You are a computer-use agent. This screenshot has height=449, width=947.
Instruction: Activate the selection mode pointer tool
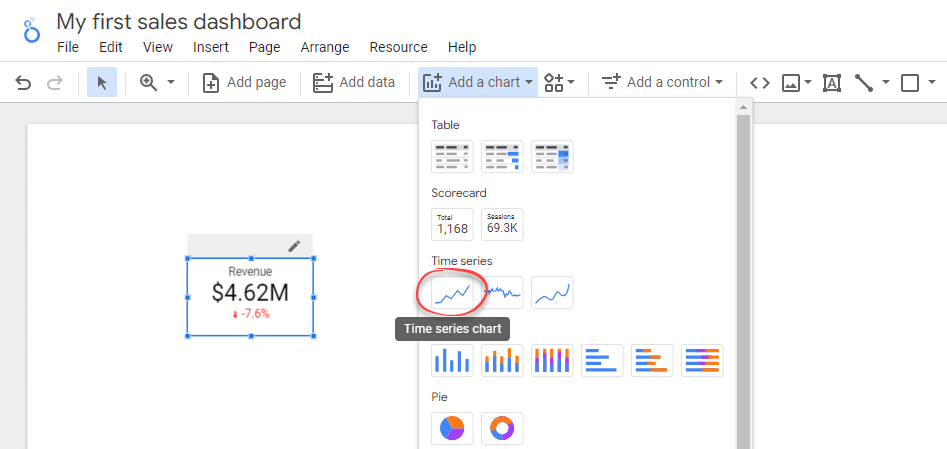point(102,83)
